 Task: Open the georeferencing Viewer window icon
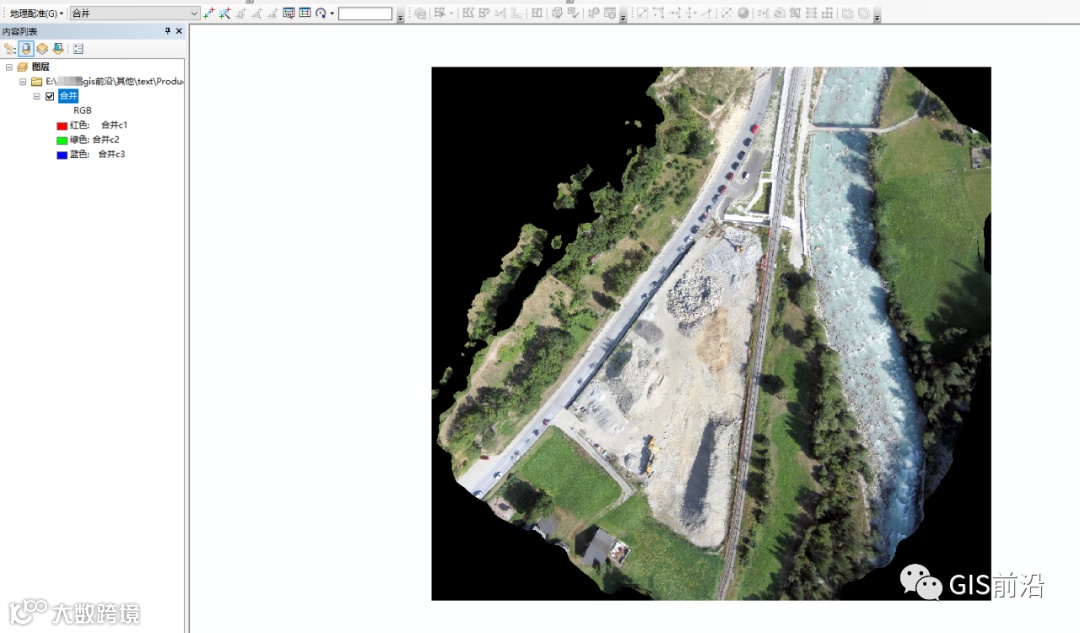(289, 13)
